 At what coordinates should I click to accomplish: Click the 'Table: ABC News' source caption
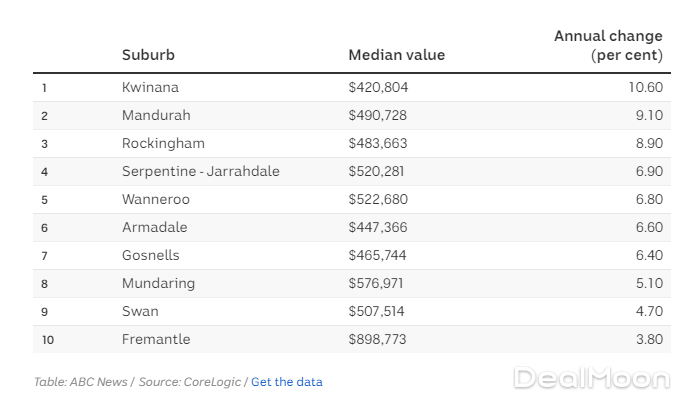pos(80,382)
